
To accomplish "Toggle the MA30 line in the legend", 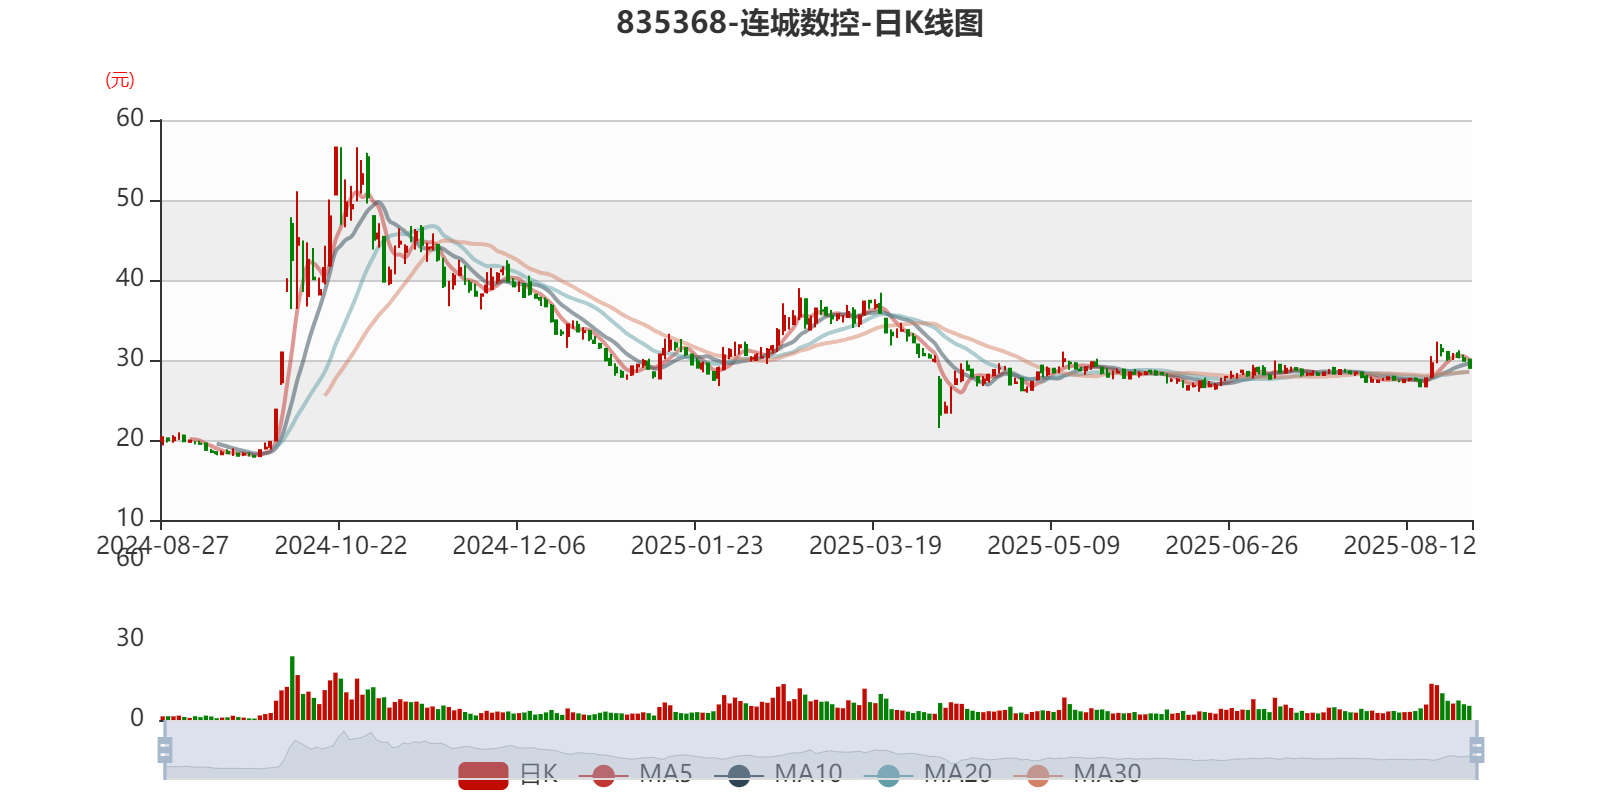I will click(1077, 775).
